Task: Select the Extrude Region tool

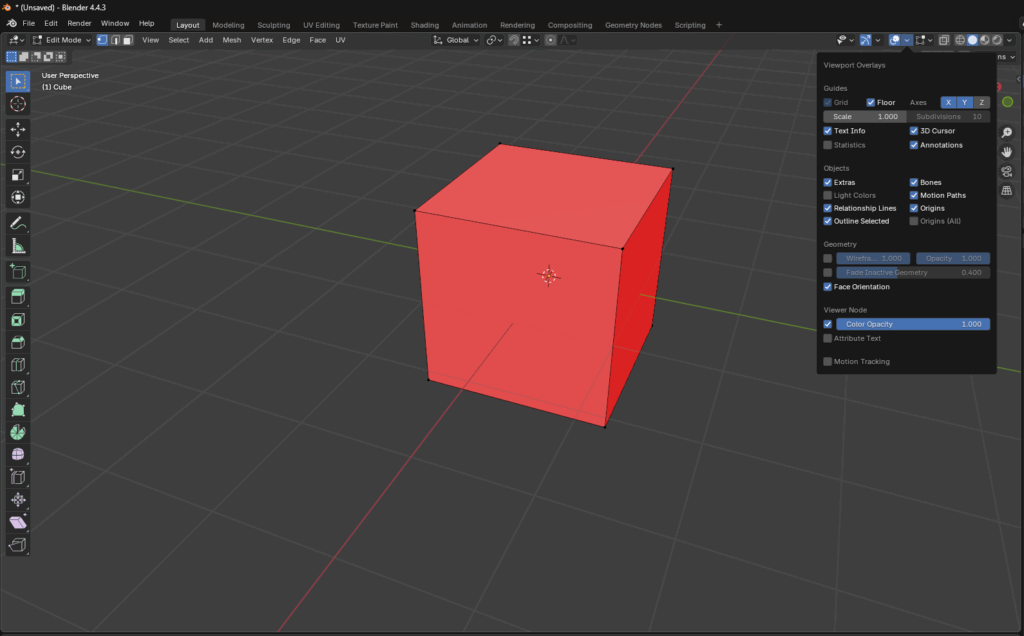Action: coord(18,297)
